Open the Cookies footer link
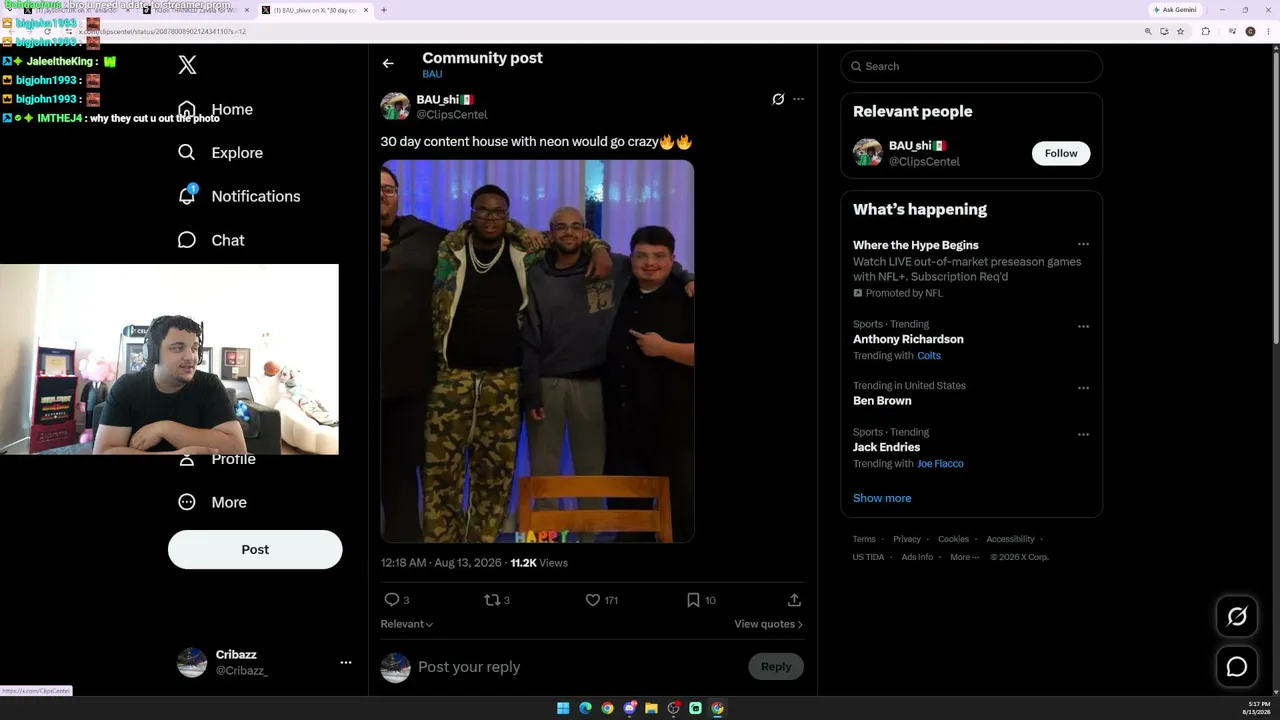1280x720 pixels. pyautogui.click(x=953, y=539)
